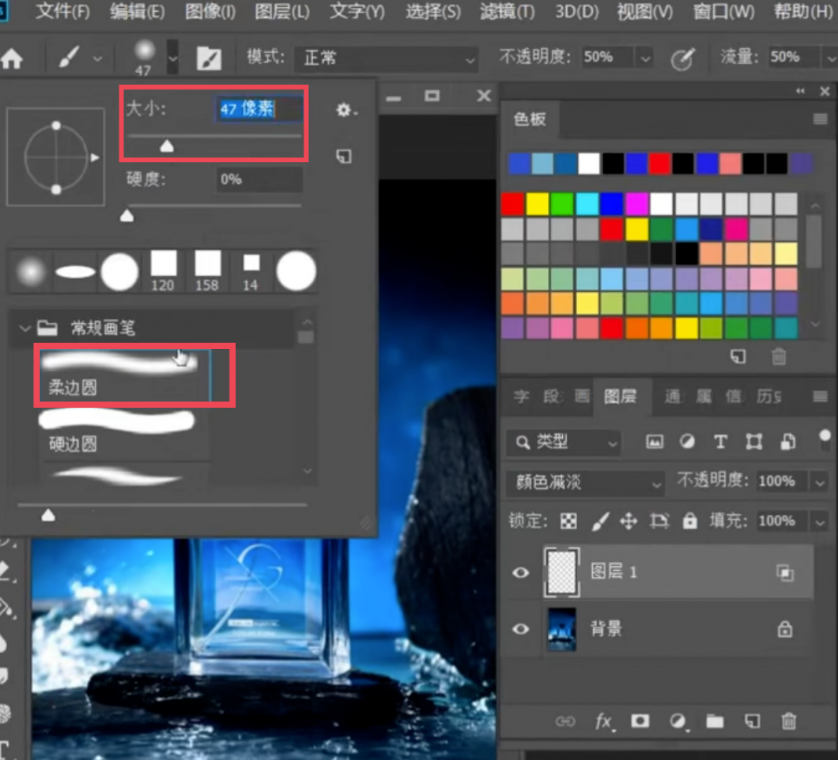Filter layers by type layers
Image resolution: width=838 pixels, height=760 pixels.
coord(720,441)
